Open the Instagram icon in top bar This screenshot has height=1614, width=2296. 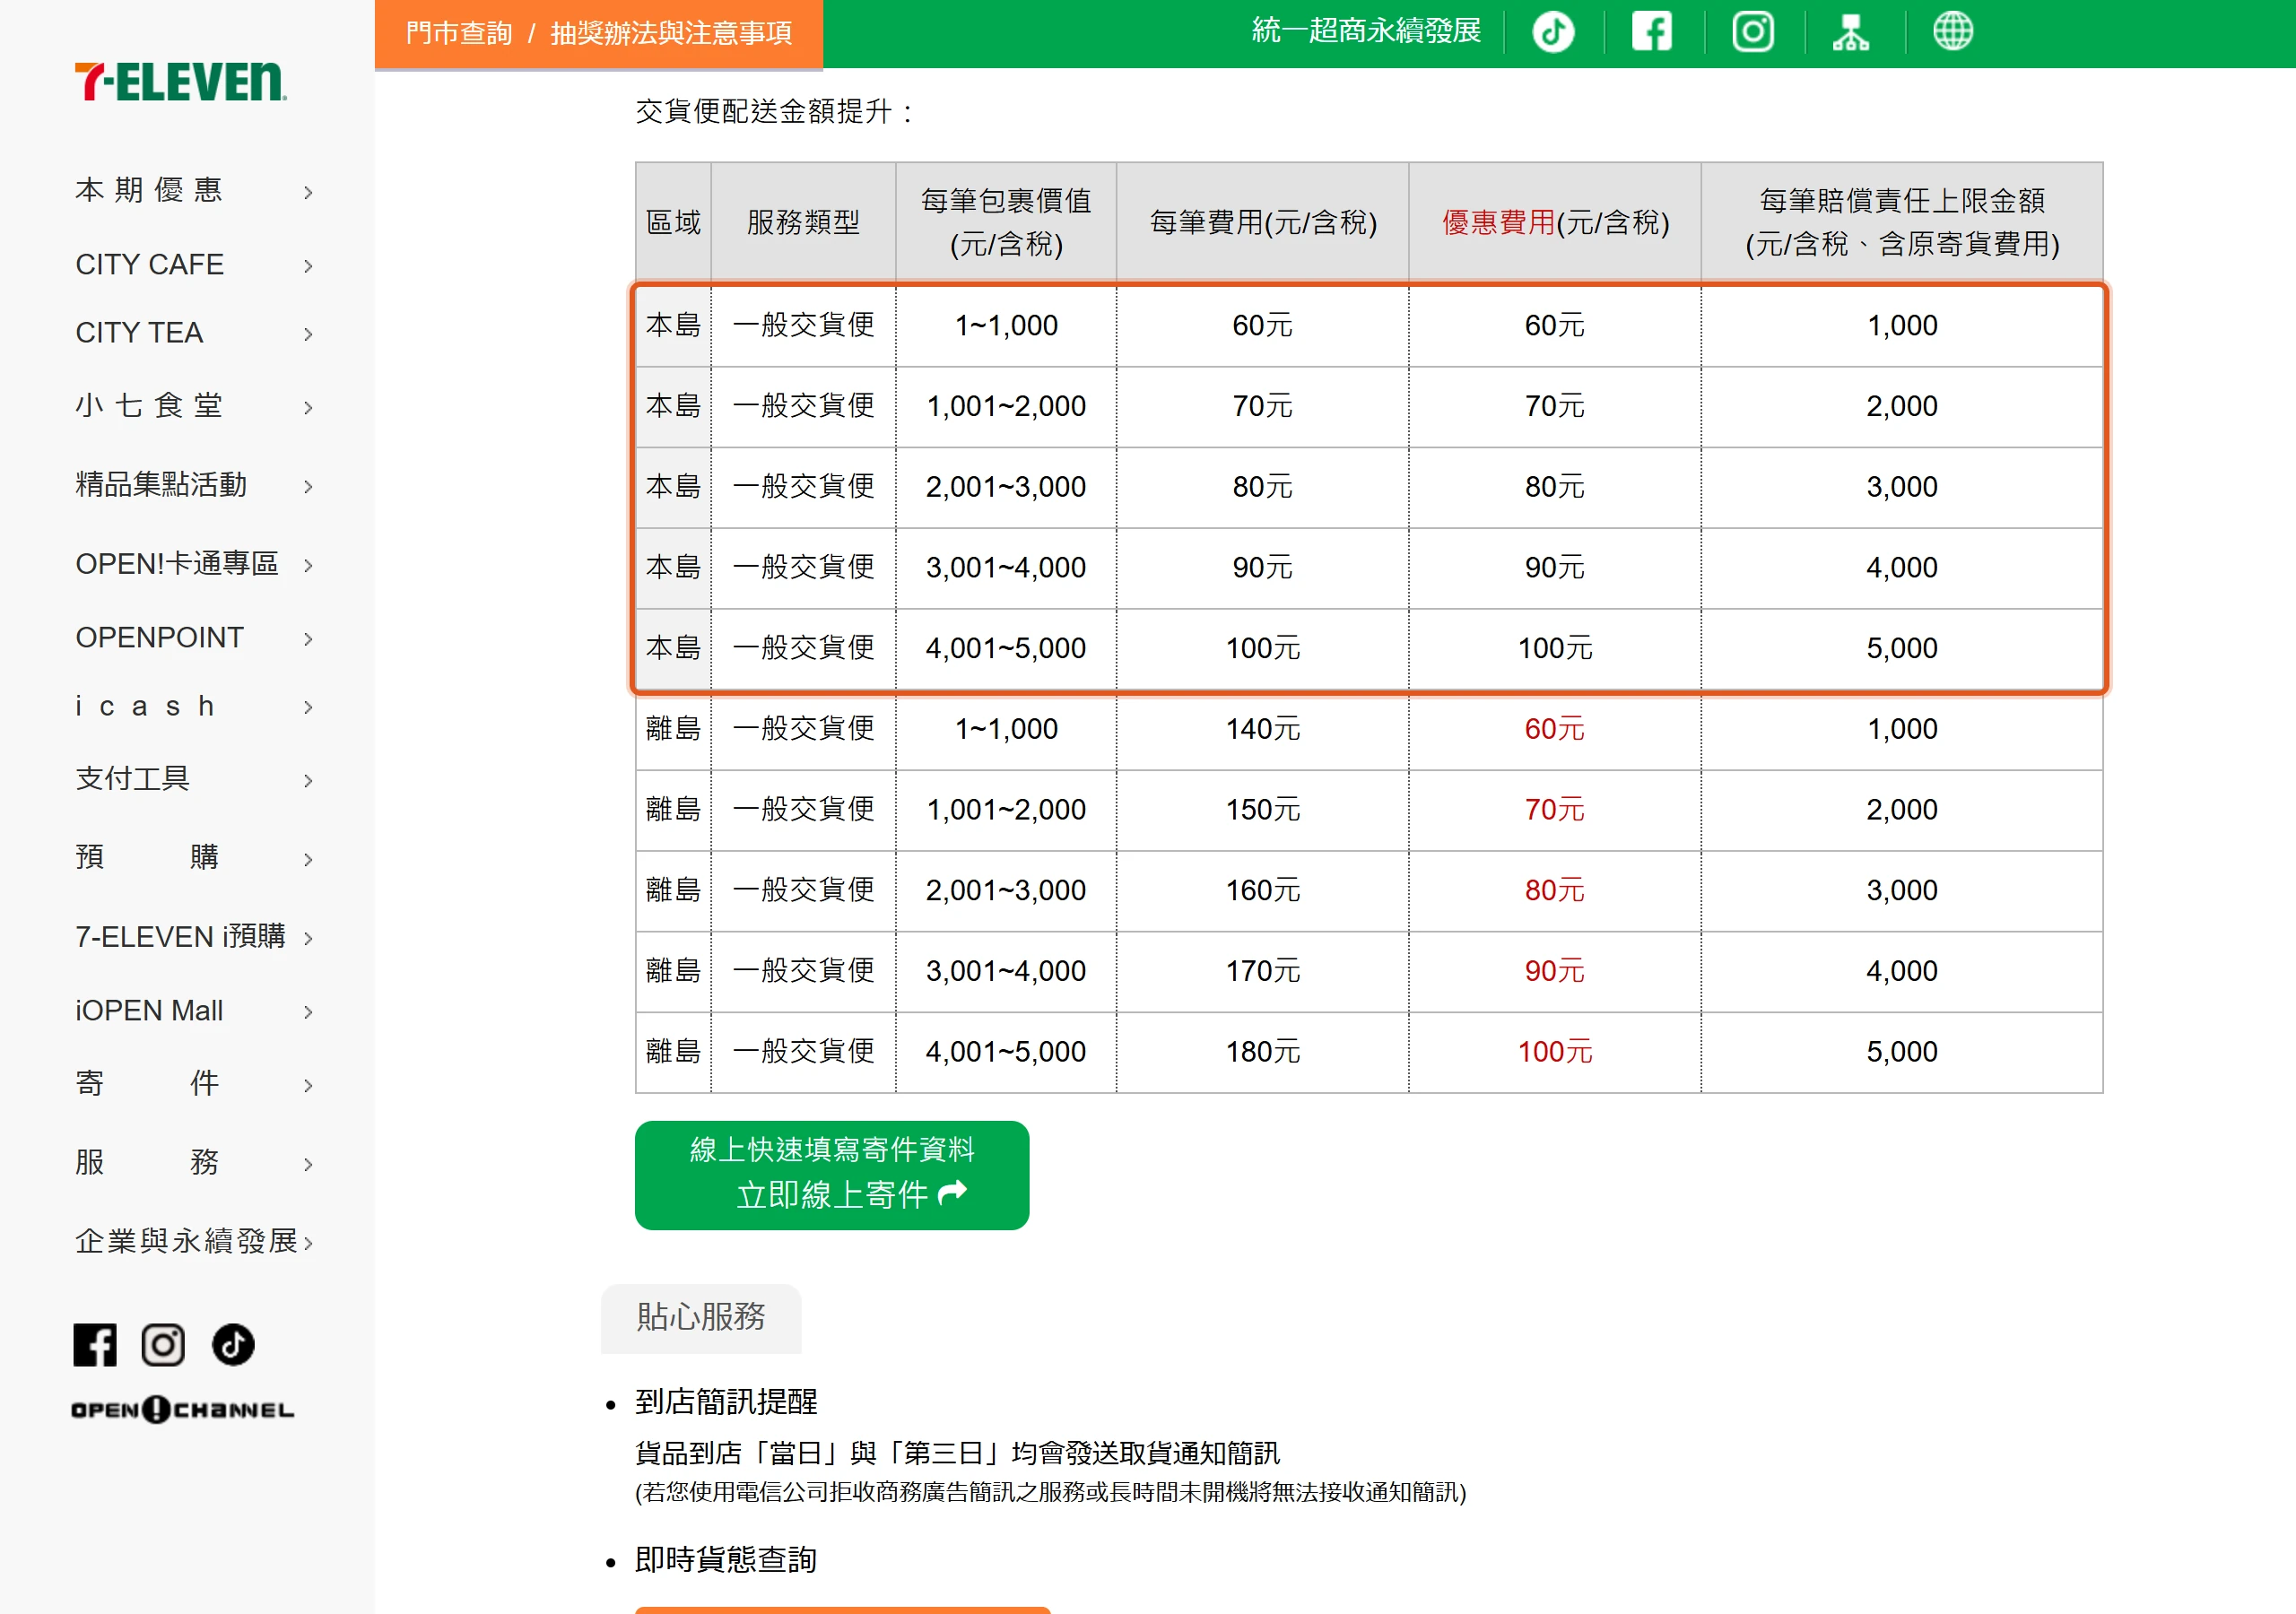[1752, 32]
